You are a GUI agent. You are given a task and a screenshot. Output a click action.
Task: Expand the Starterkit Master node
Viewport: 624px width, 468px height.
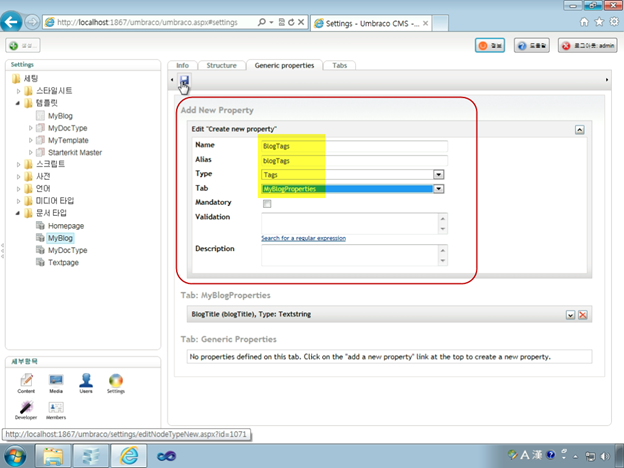click(31, 152)
